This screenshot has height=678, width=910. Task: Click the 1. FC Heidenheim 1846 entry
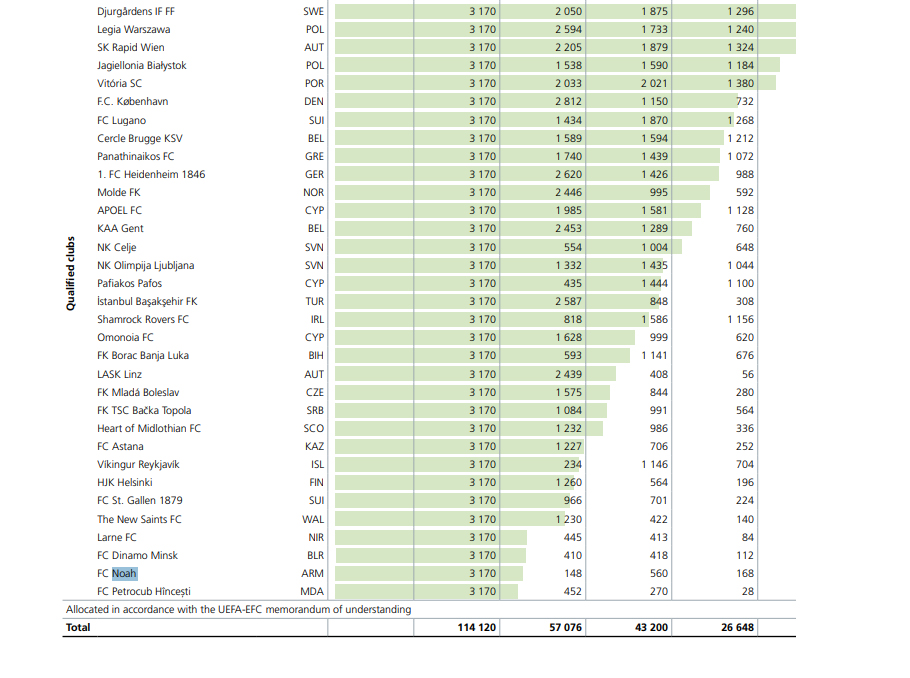pyautogui.click(x=151, y=174)
